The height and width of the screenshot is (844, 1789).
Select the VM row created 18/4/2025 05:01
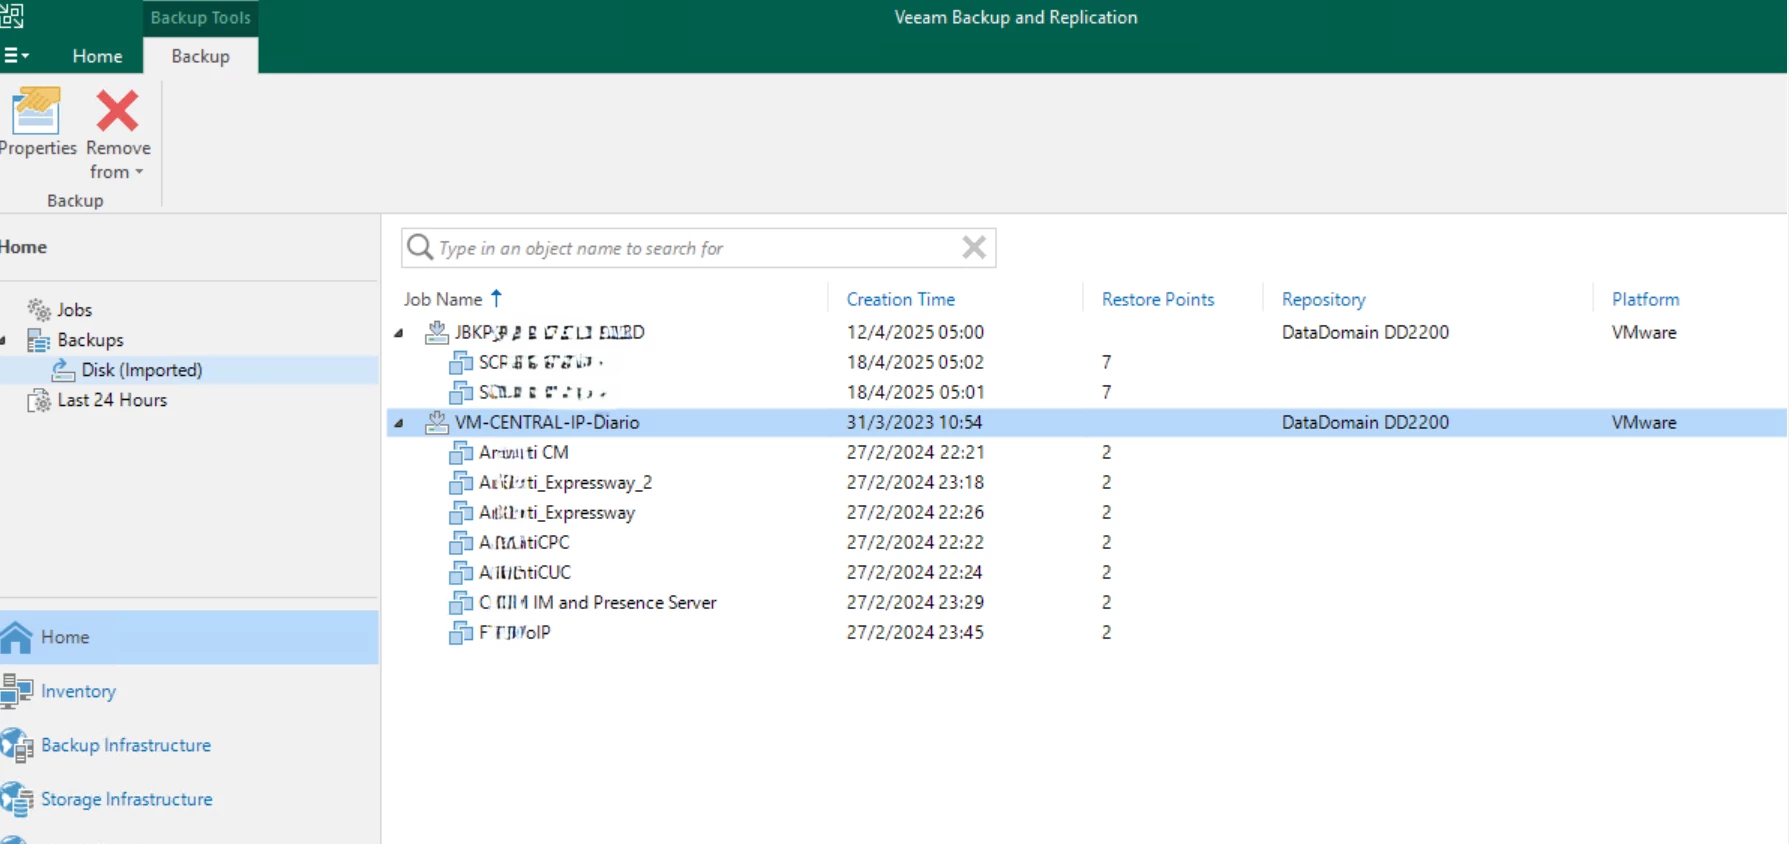pyautogui.click(x=1087, y=392)
